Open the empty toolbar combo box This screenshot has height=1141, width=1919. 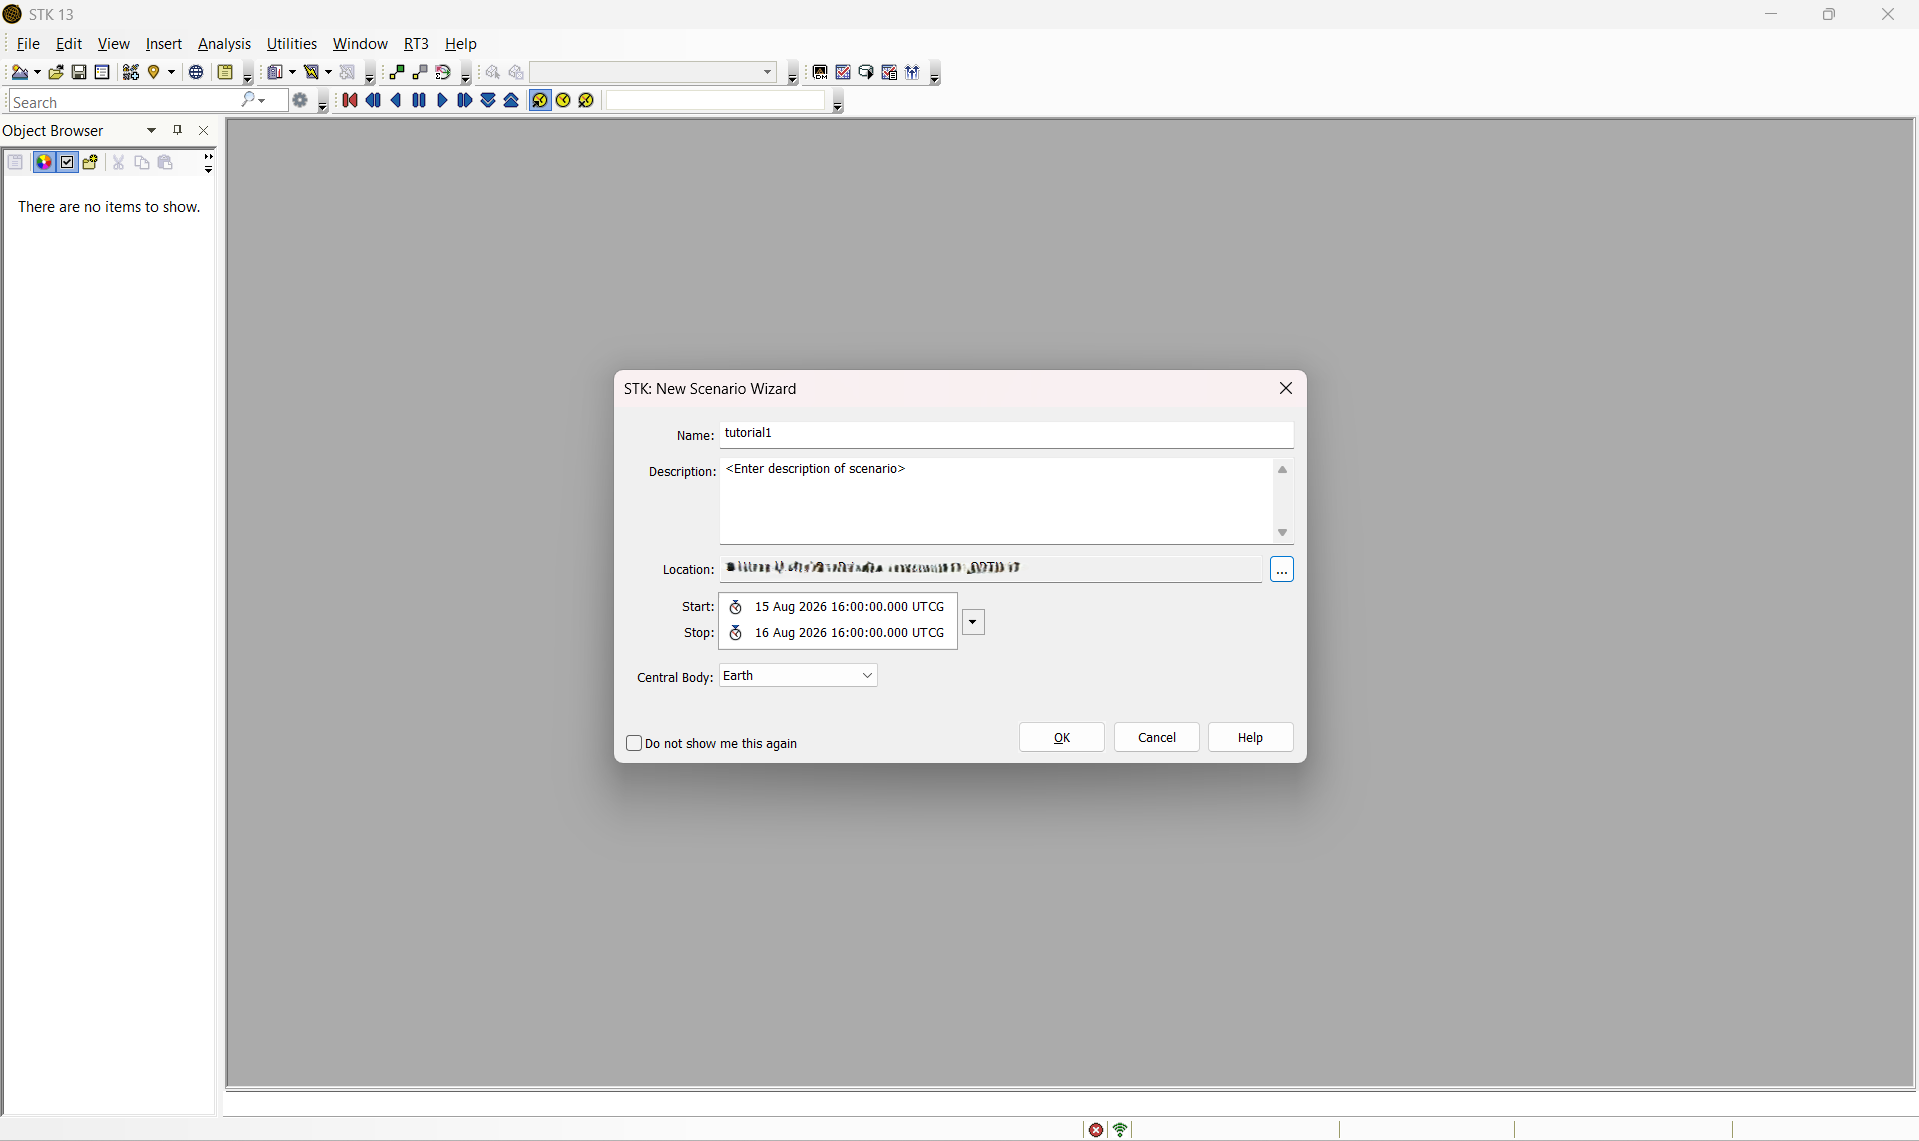click(654, 72)
